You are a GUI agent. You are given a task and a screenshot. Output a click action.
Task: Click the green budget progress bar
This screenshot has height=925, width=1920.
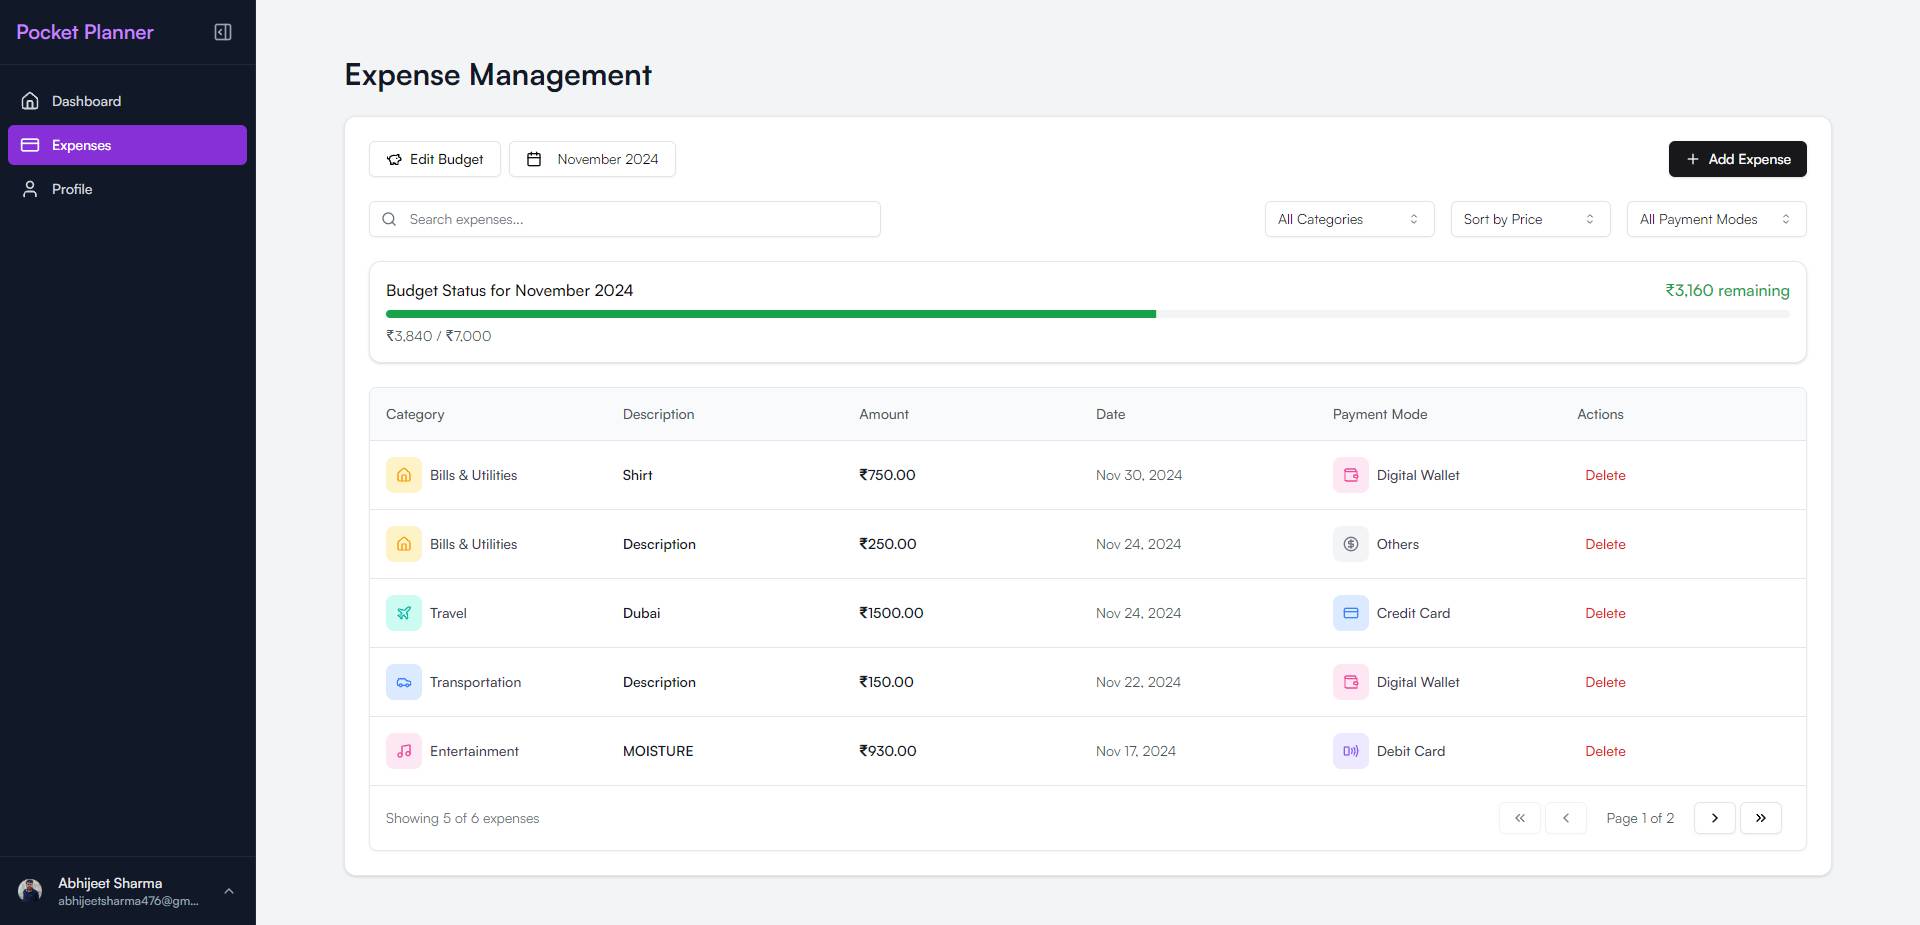pyautogui.click(x=770, y=313)
